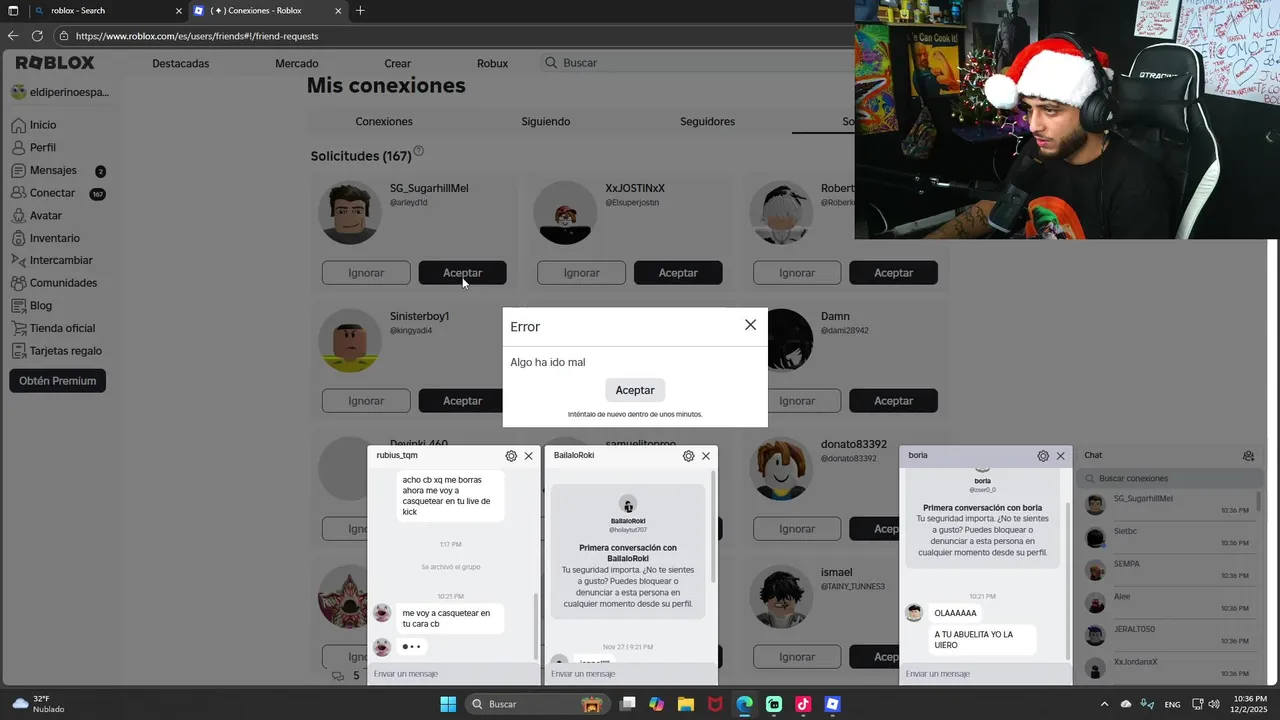Click the browser address bar URL
Viewport: 1280px width, 720px height.
click(197, 36)
